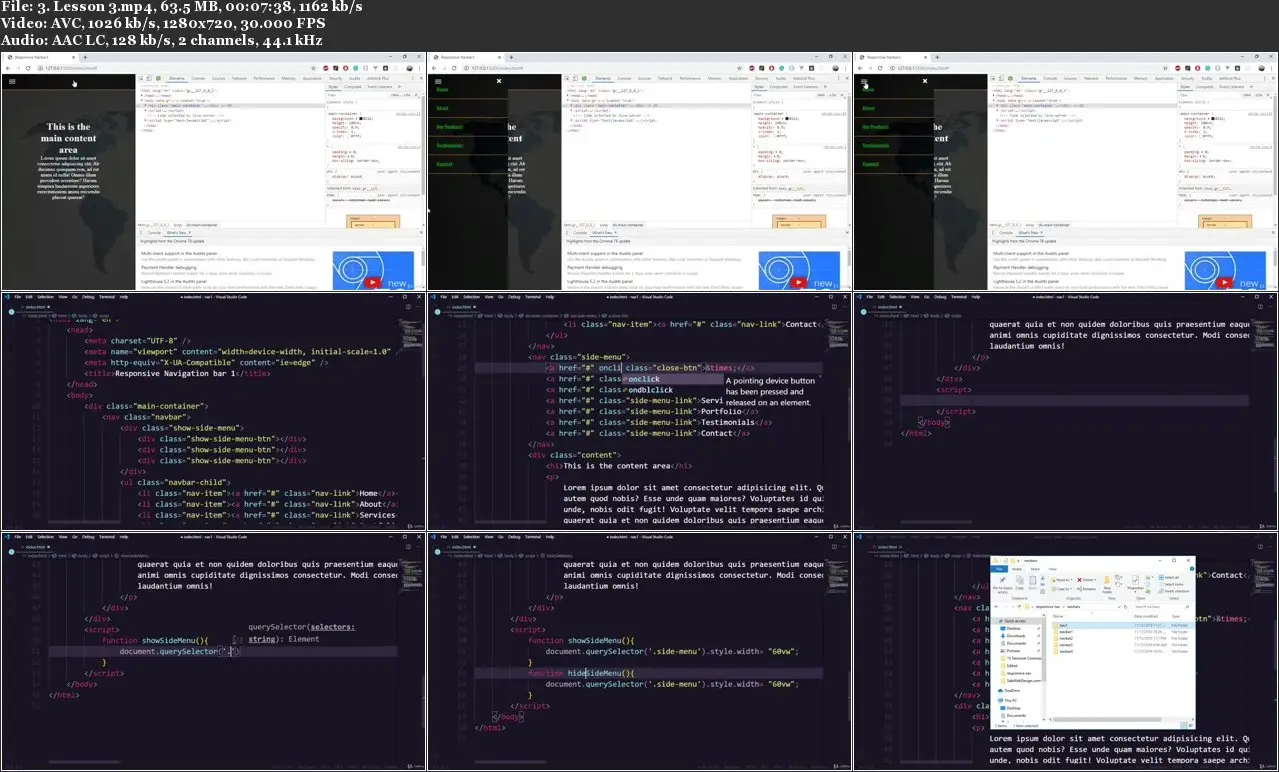The height and width of the screenshot is (772, 1279).
Task: Close the side menu with the × in the third frame
Action: pyautogui.click(x=925, y=81)
